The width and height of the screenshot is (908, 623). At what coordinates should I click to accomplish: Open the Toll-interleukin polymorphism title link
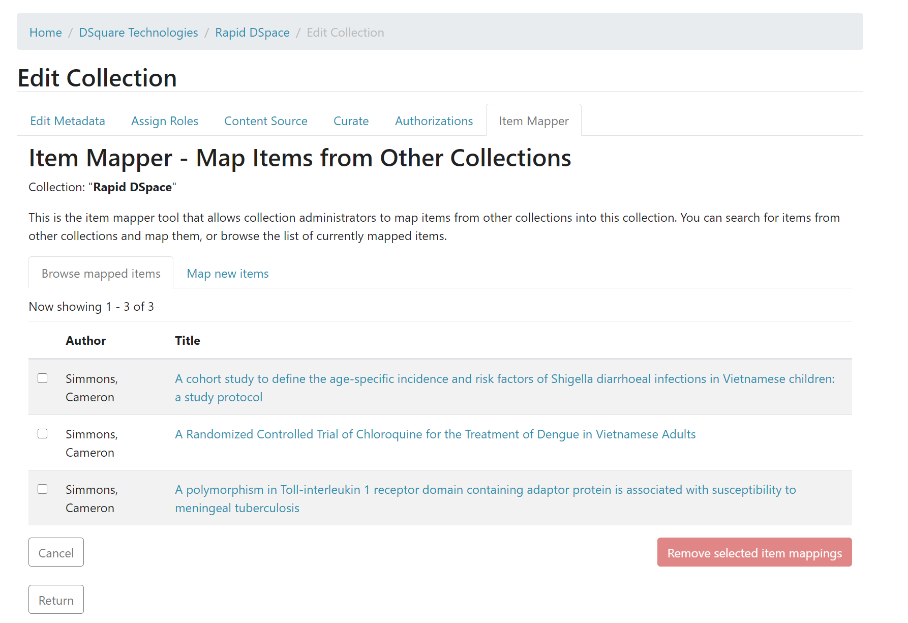click(x=485, y=490)
